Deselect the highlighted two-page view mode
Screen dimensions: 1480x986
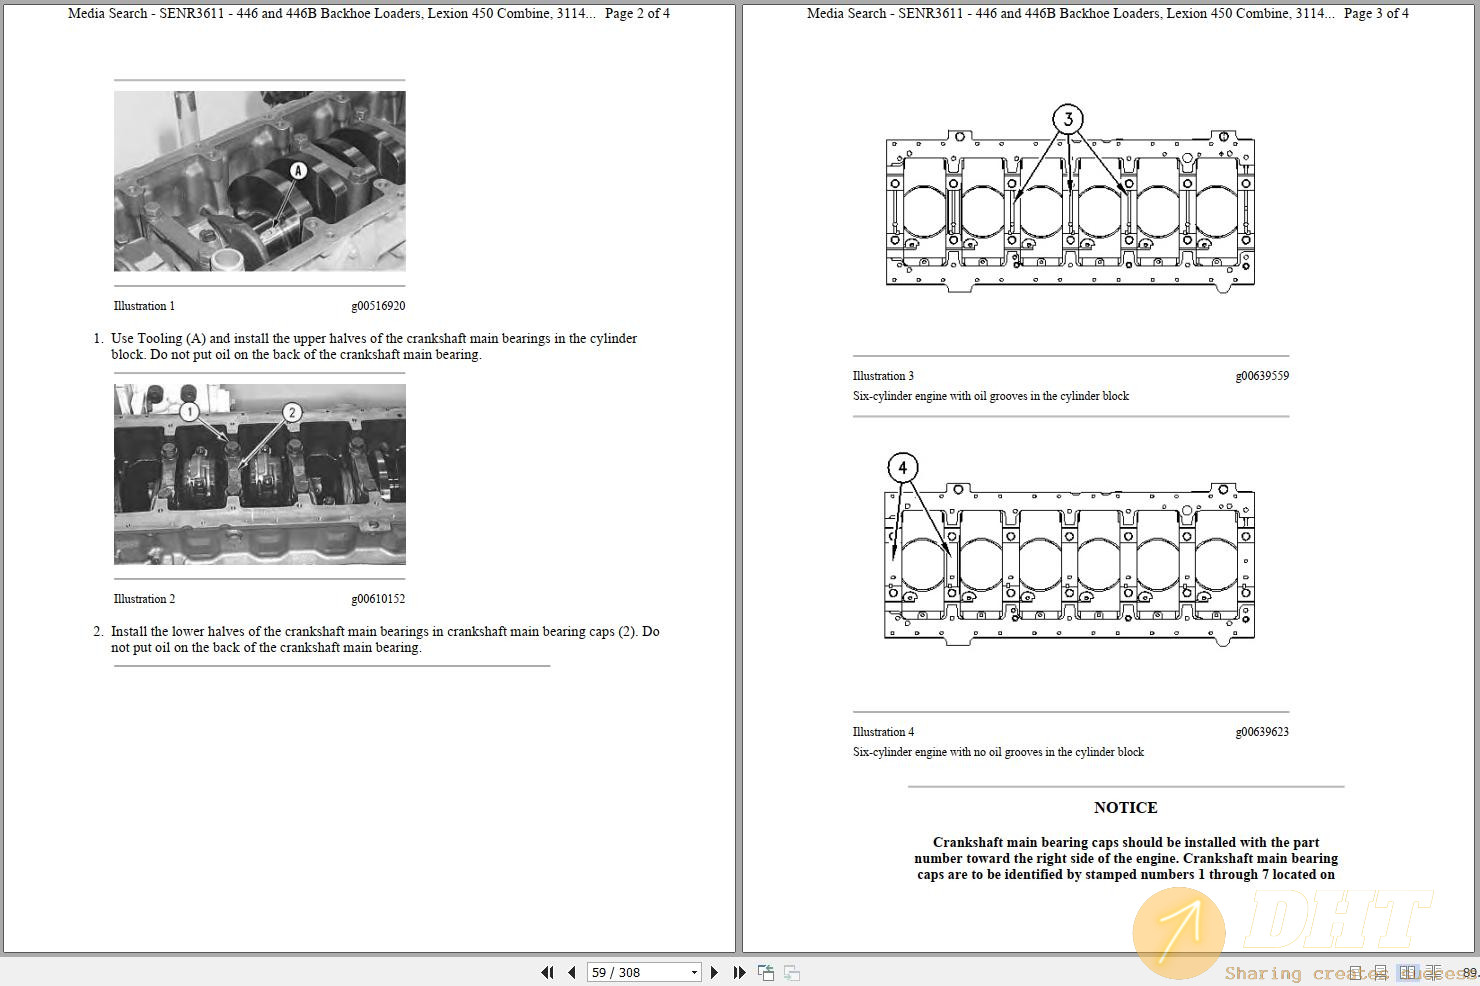click(1408, 971)
